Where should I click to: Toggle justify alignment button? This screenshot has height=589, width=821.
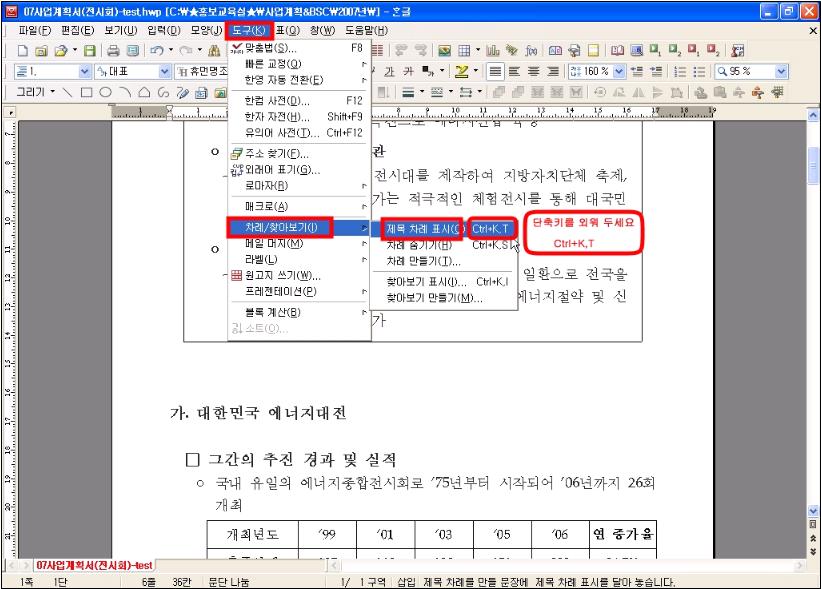point(495,71)
